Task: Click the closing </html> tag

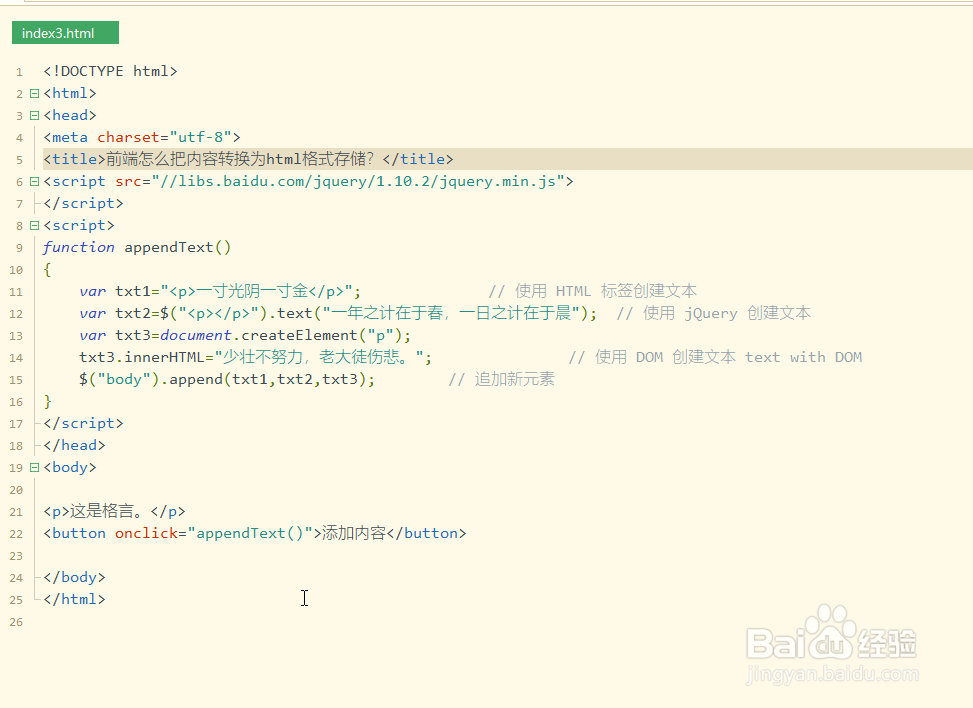Action: pyautogui.click(x=74, y=599)
